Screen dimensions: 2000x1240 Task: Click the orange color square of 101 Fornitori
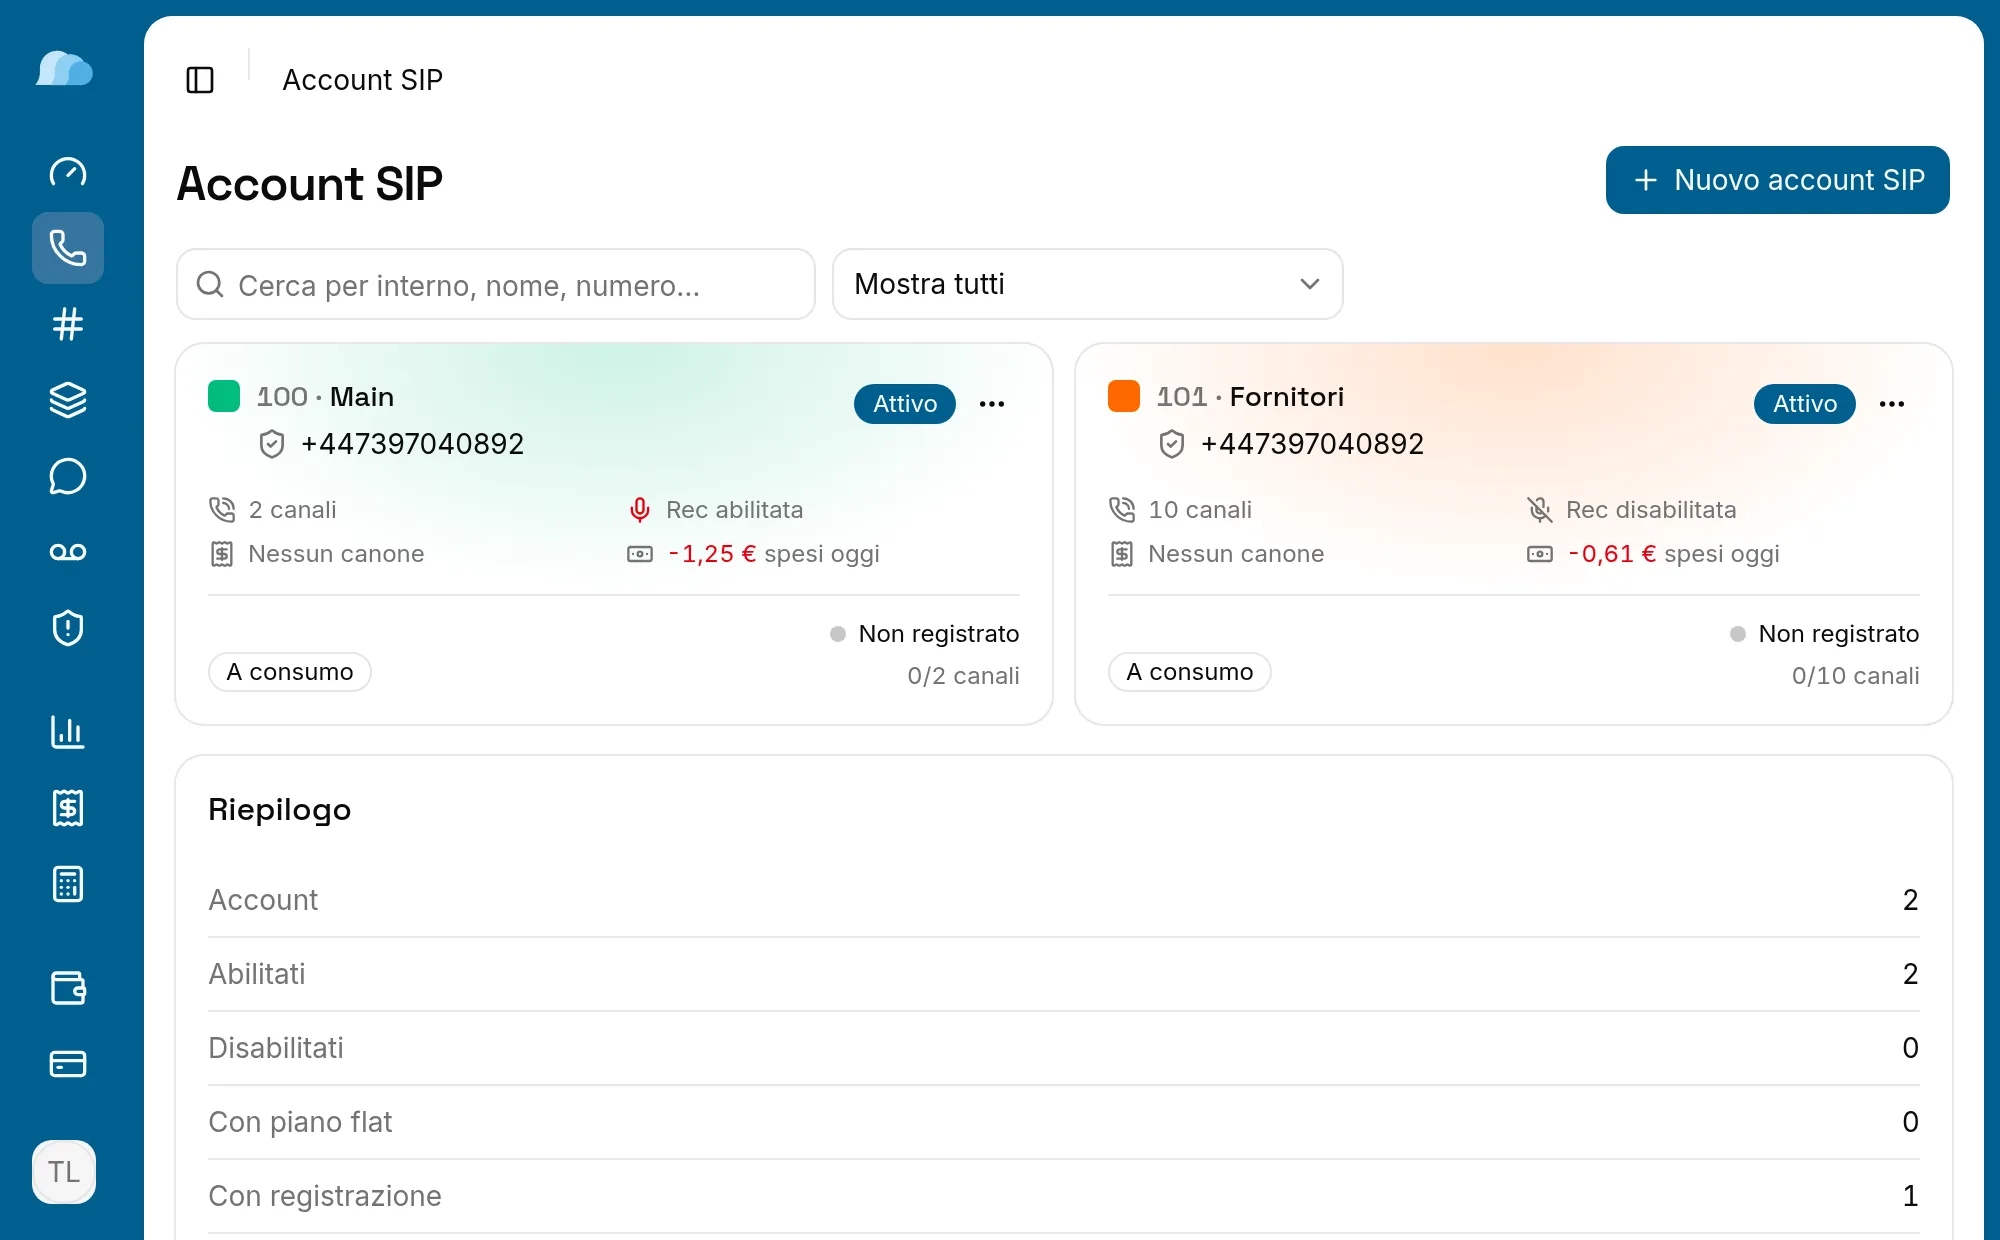1124,396
